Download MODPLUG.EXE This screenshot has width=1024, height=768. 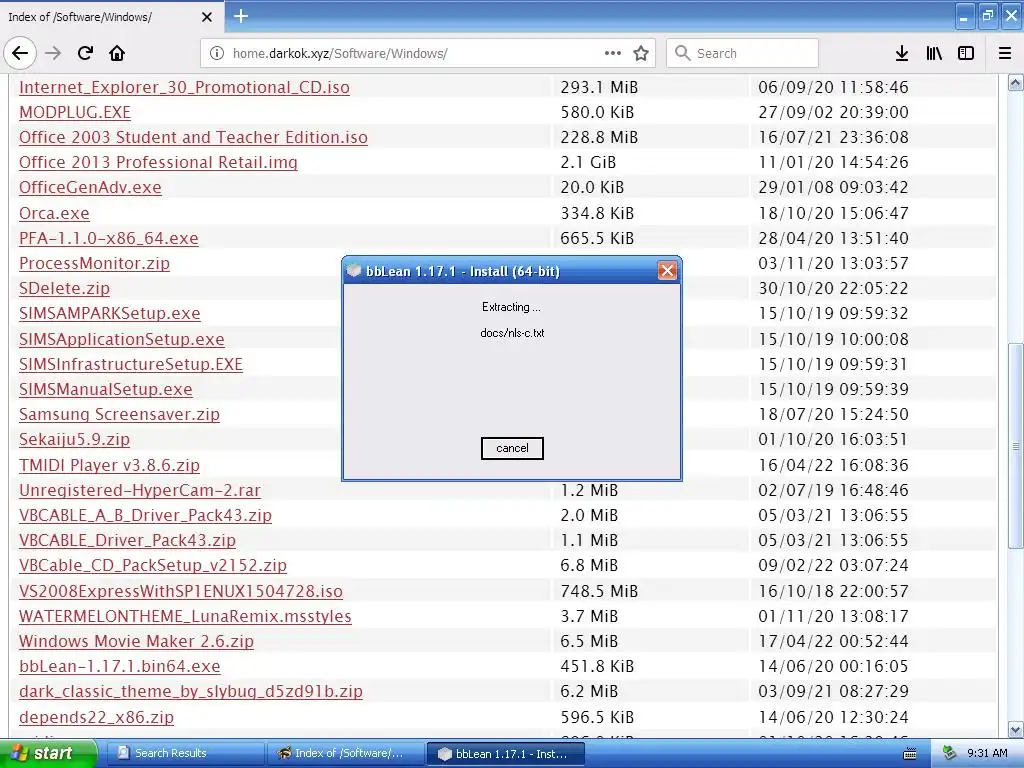point(75,112)
